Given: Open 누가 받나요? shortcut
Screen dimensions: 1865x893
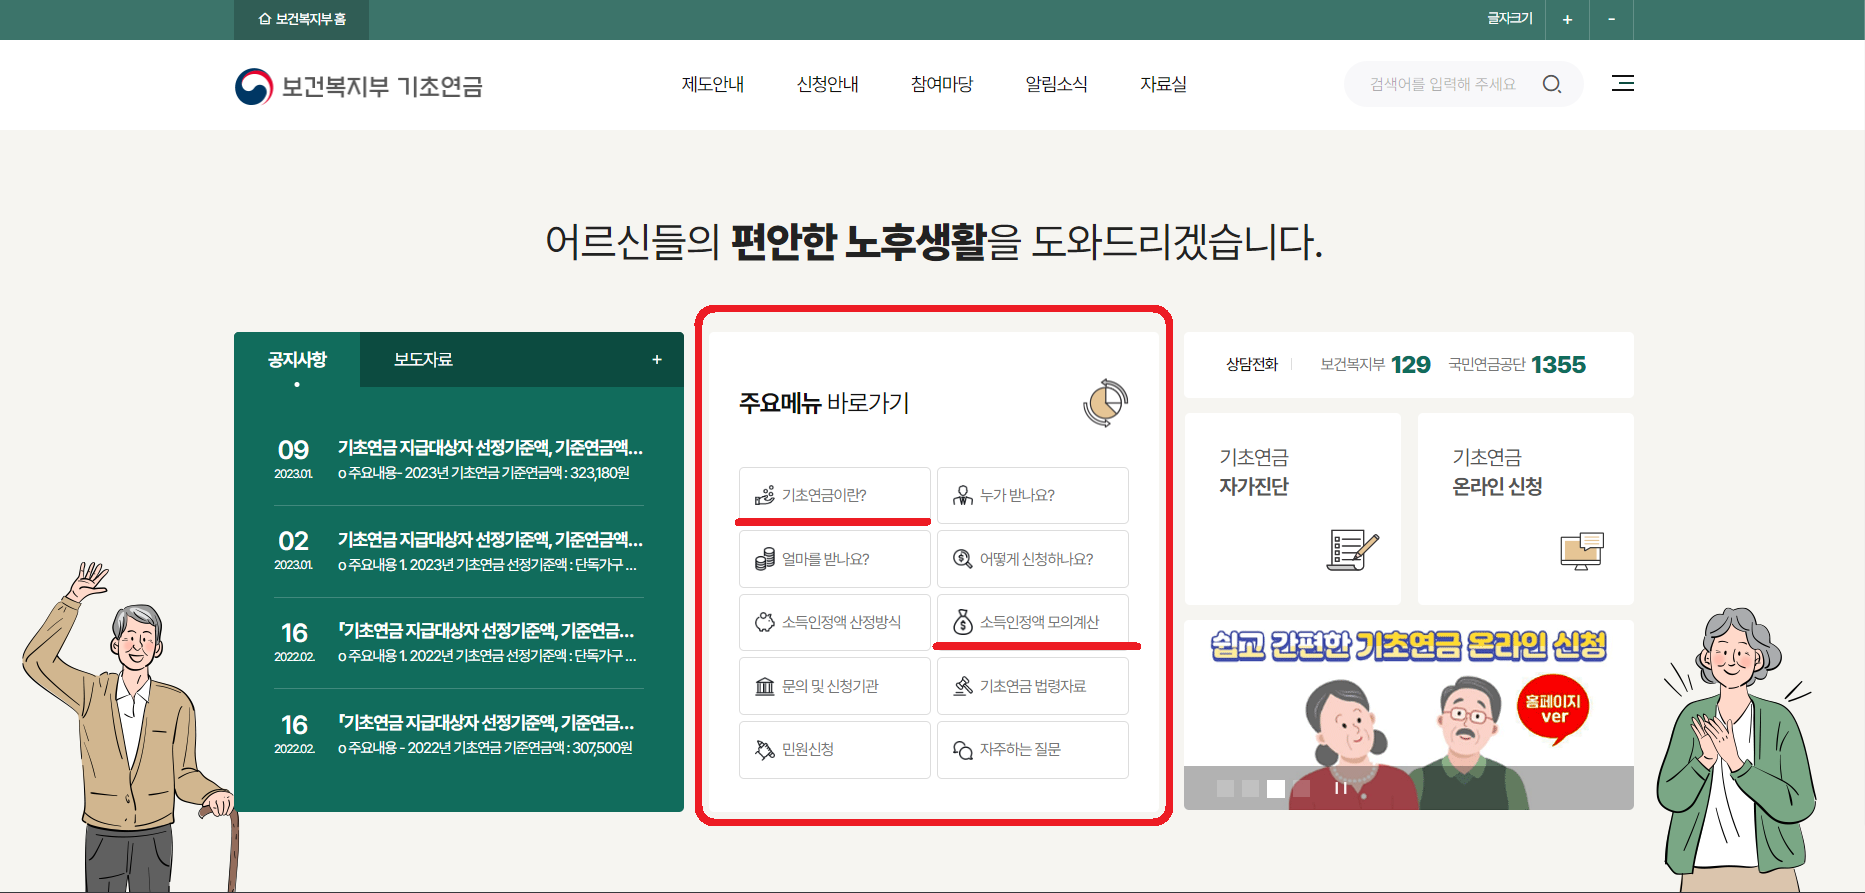Looking at the screenshot, I should coord(1033,495).
